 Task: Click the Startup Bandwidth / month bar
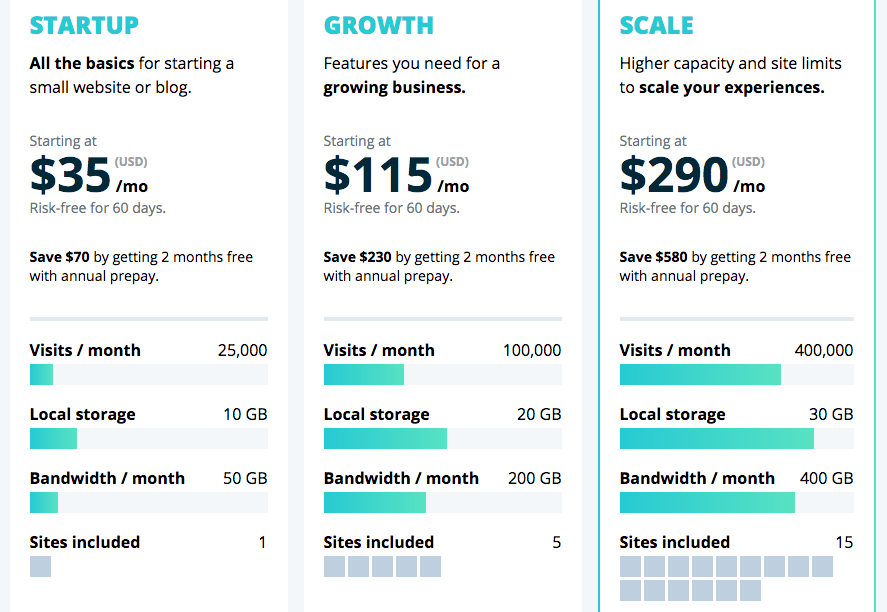click(x=148, y=503)
